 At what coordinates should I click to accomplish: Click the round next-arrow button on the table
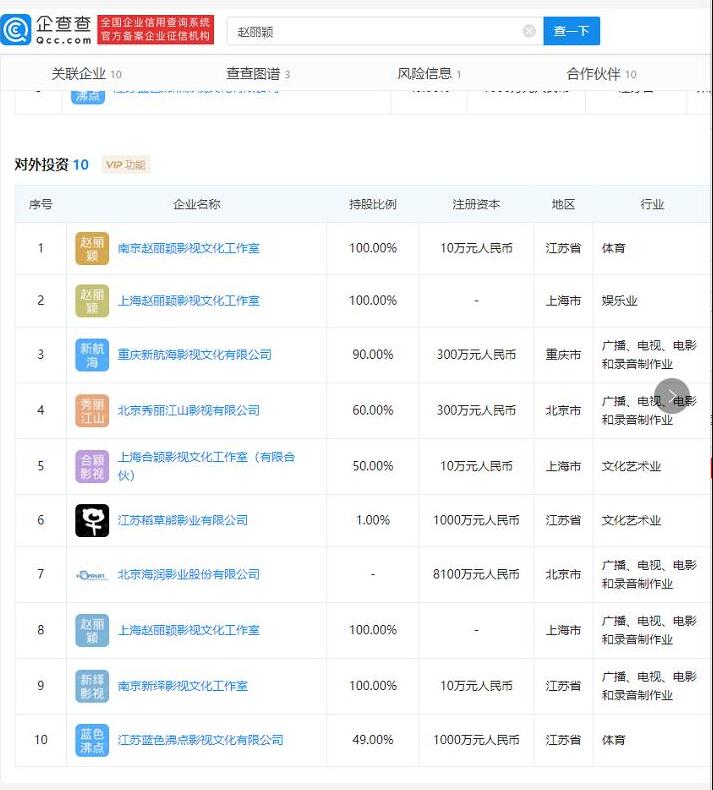point(672,396)
